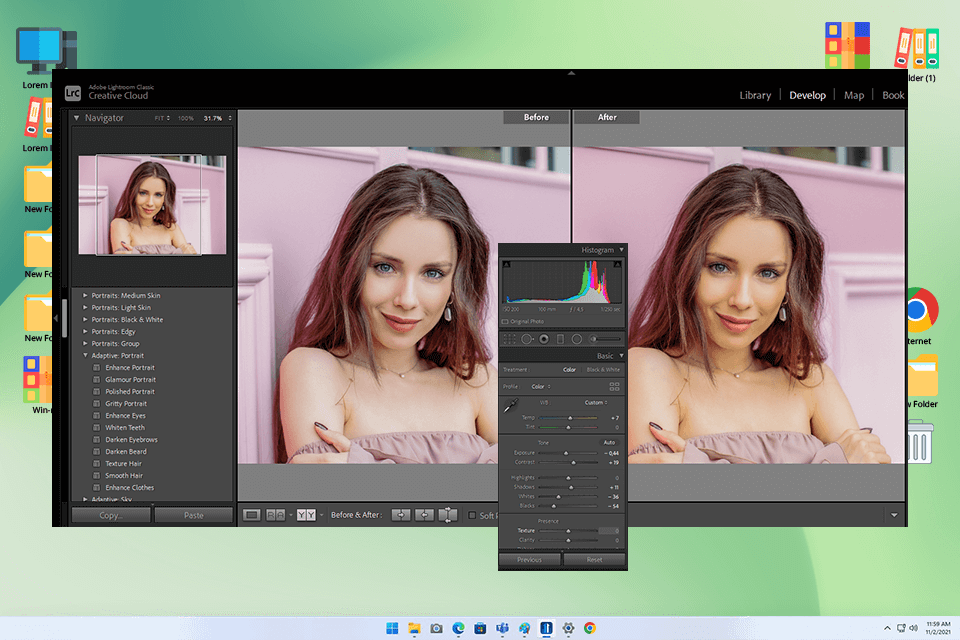Set Navigator zoom to 100%
Image resolution: width=960 pixels, height=640 pixels.
coord(186,118)
